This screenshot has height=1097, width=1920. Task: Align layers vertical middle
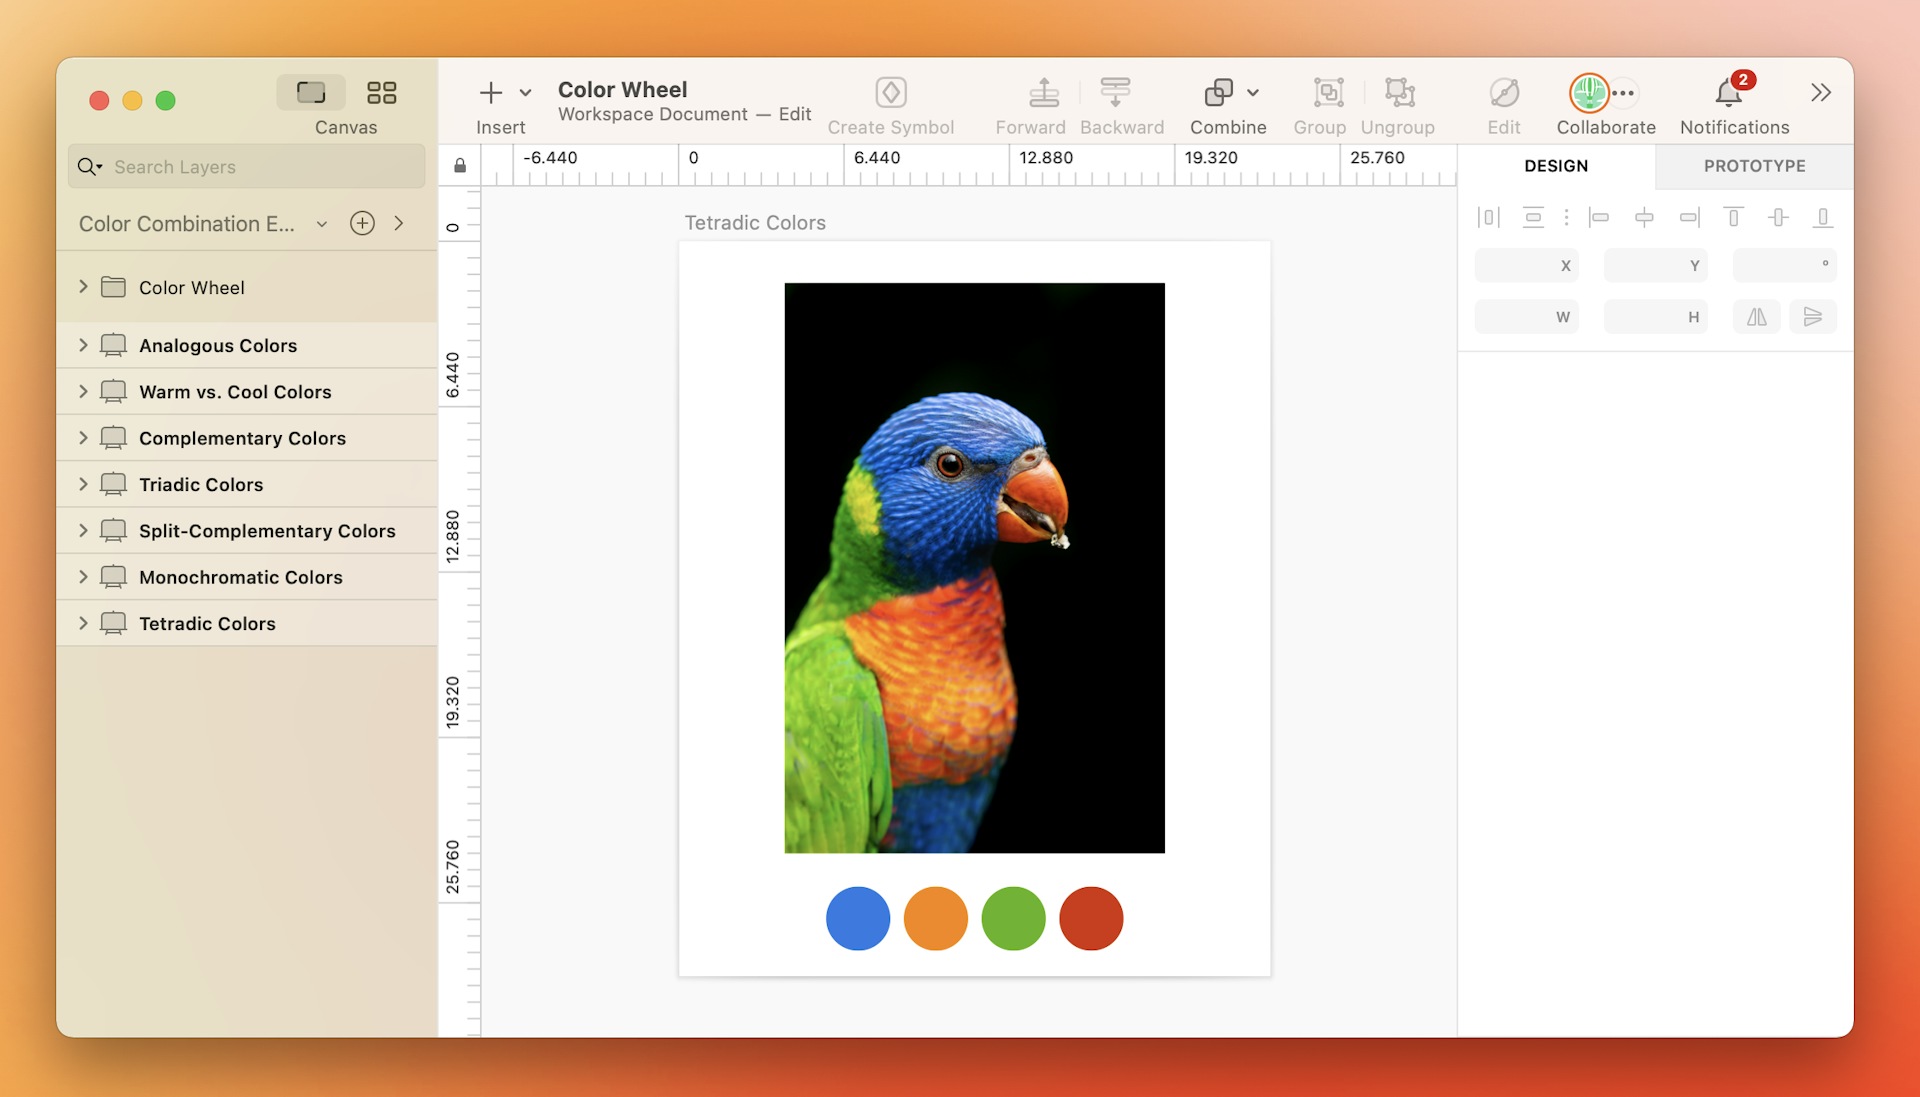click(1778, 217)
